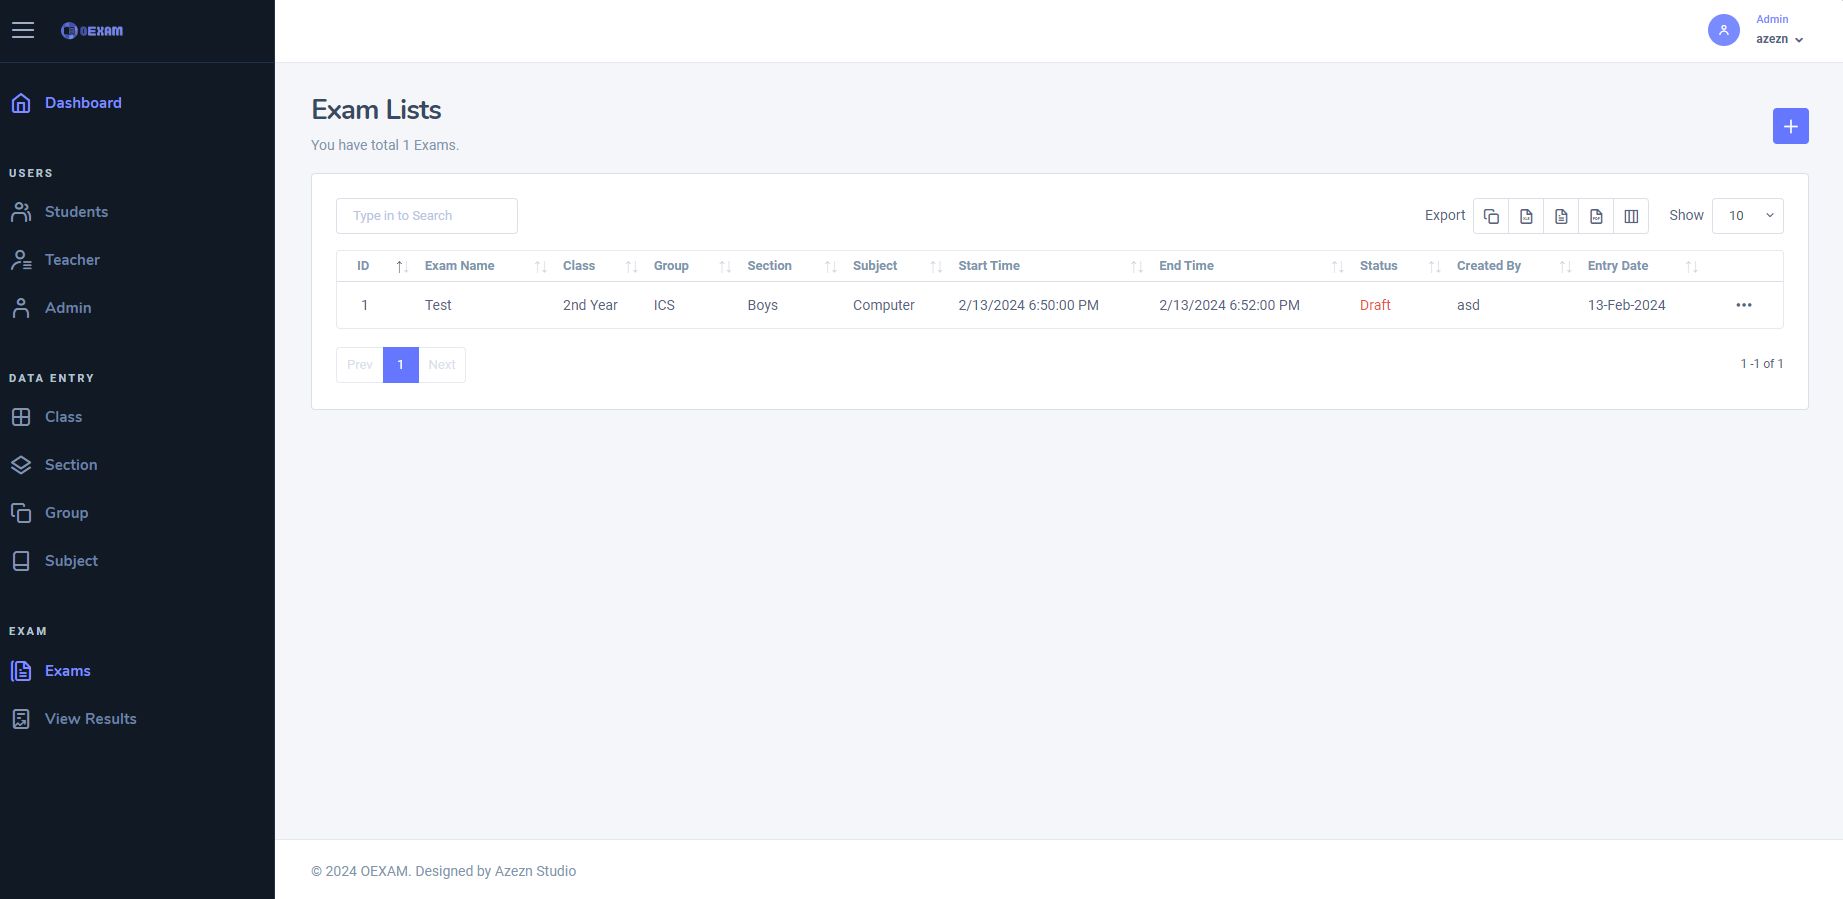Open the Subject data entry page

pos(71,561)
